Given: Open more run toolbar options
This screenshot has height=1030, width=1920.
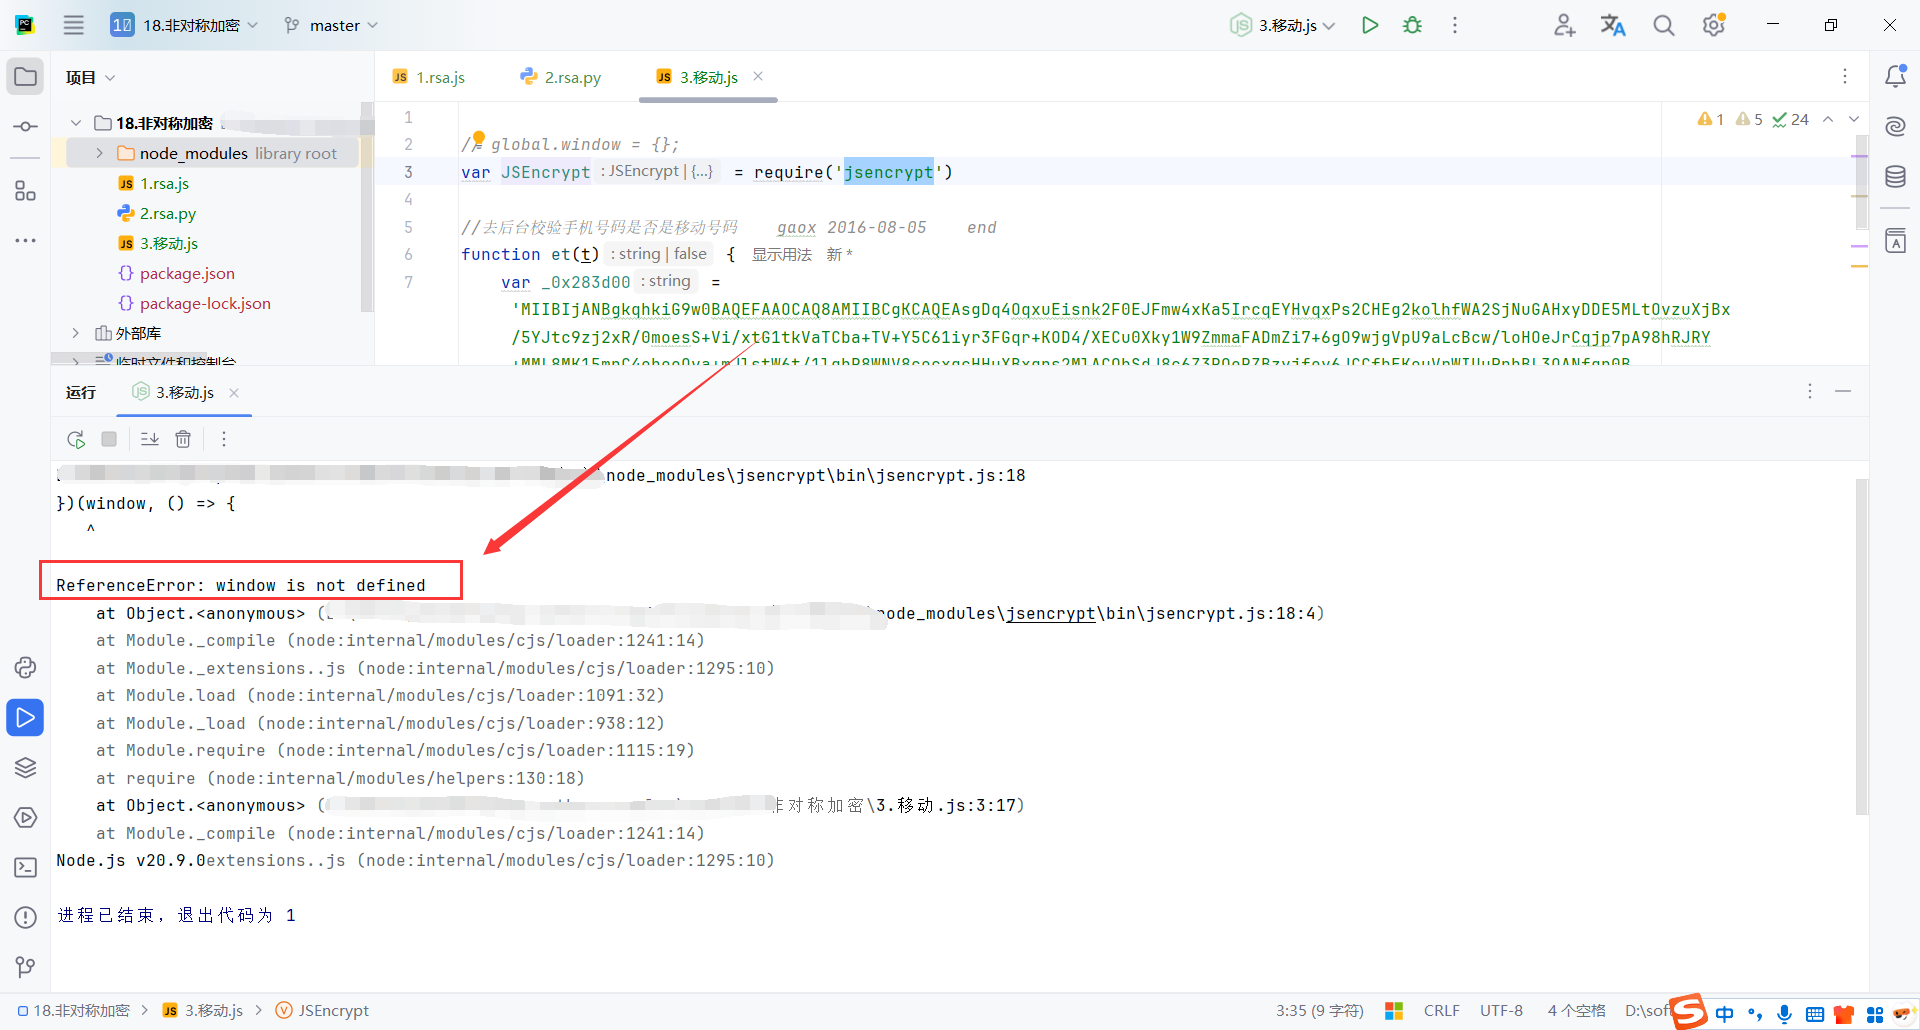Looking at the screenshot, I should (224, 439).
